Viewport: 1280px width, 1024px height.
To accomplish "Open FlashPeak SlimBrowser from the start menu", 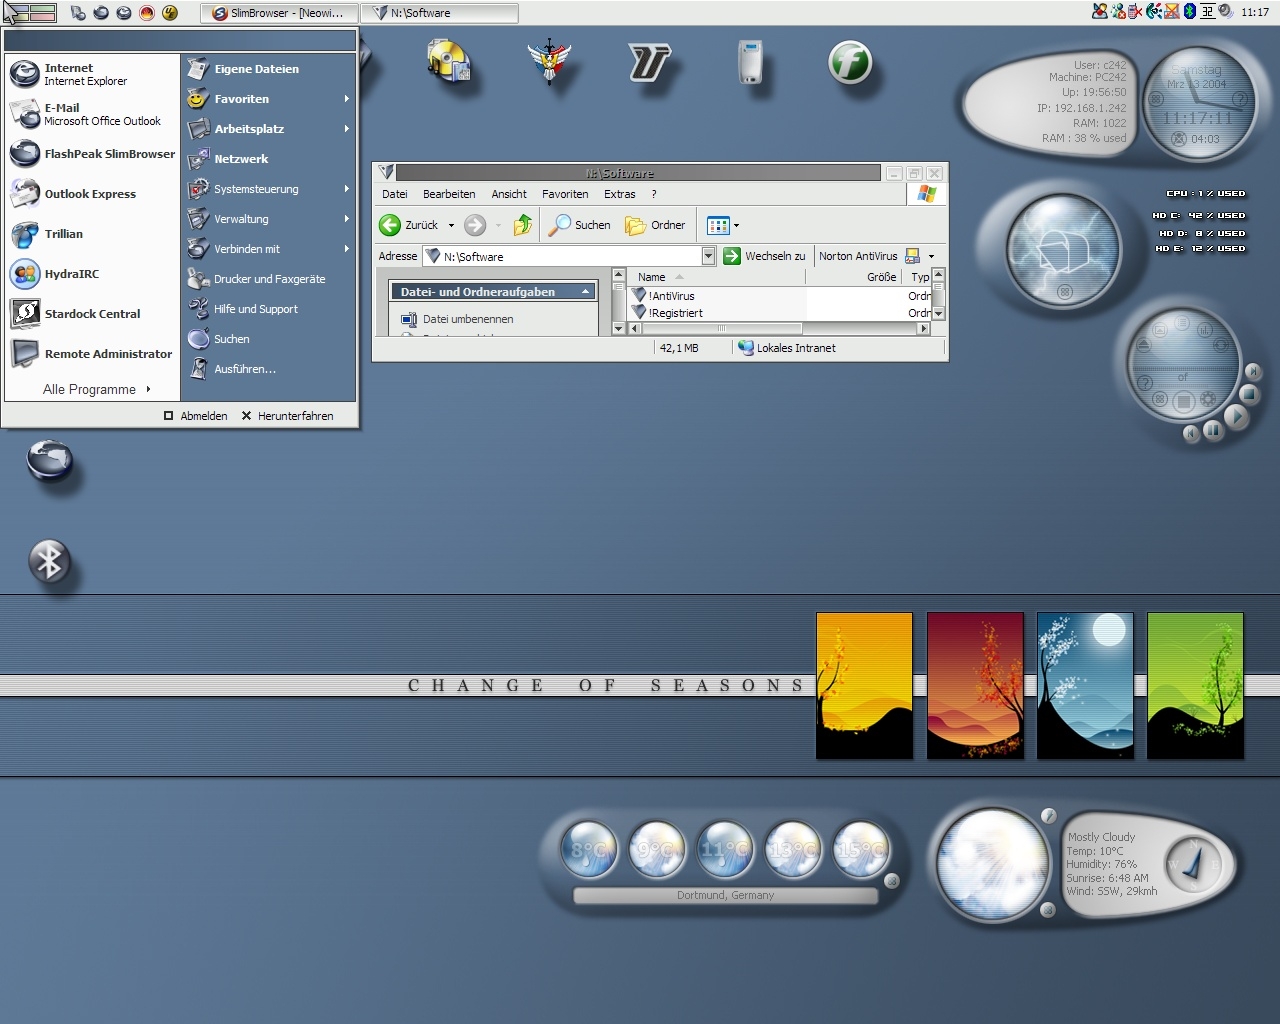I will coord(92,154).
